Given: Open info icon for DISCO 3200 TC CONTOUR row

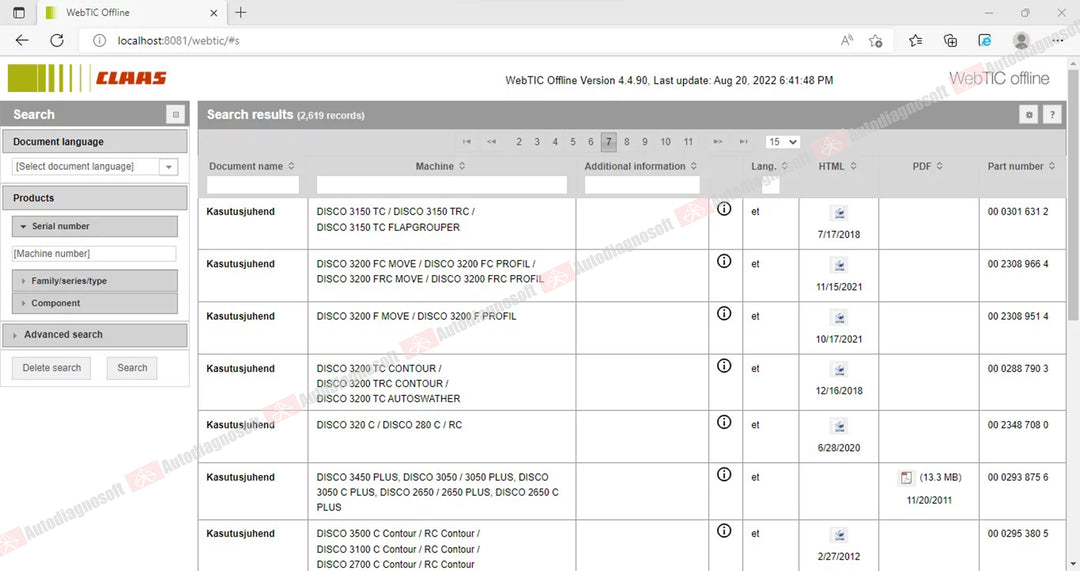Looking at the screenshot, I should tap(724, 366).
